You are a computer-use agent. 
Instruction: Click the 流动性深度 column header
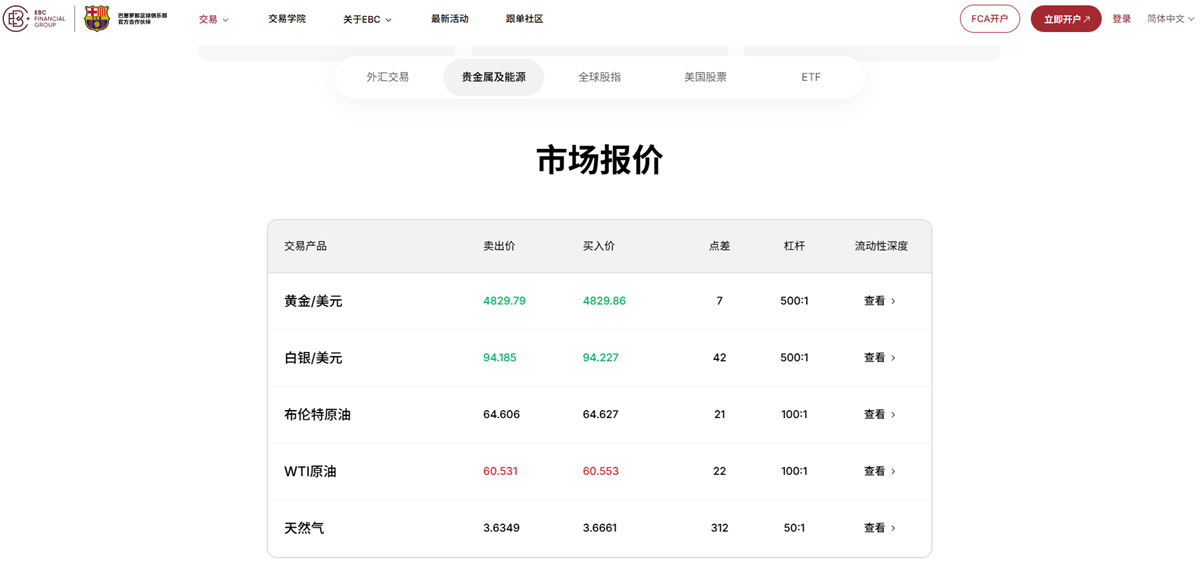(x=881, y=246)
